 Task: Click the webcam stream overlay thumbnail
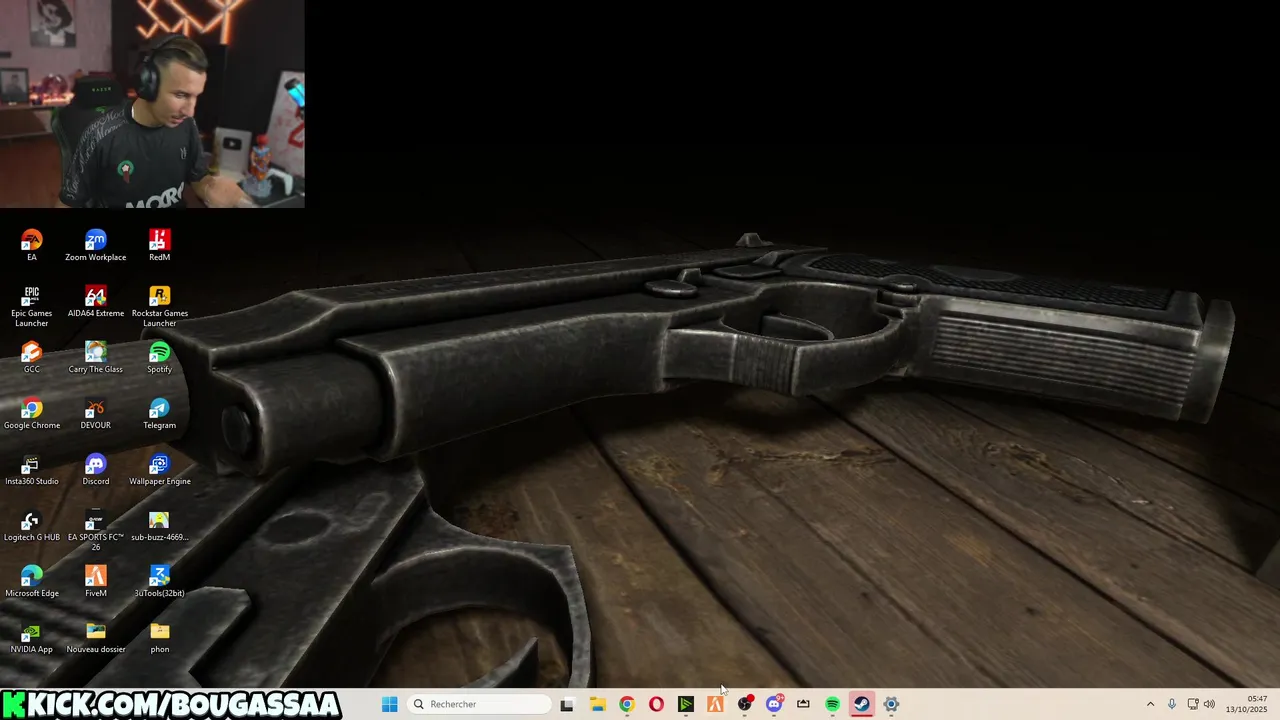tap(152, 104)
